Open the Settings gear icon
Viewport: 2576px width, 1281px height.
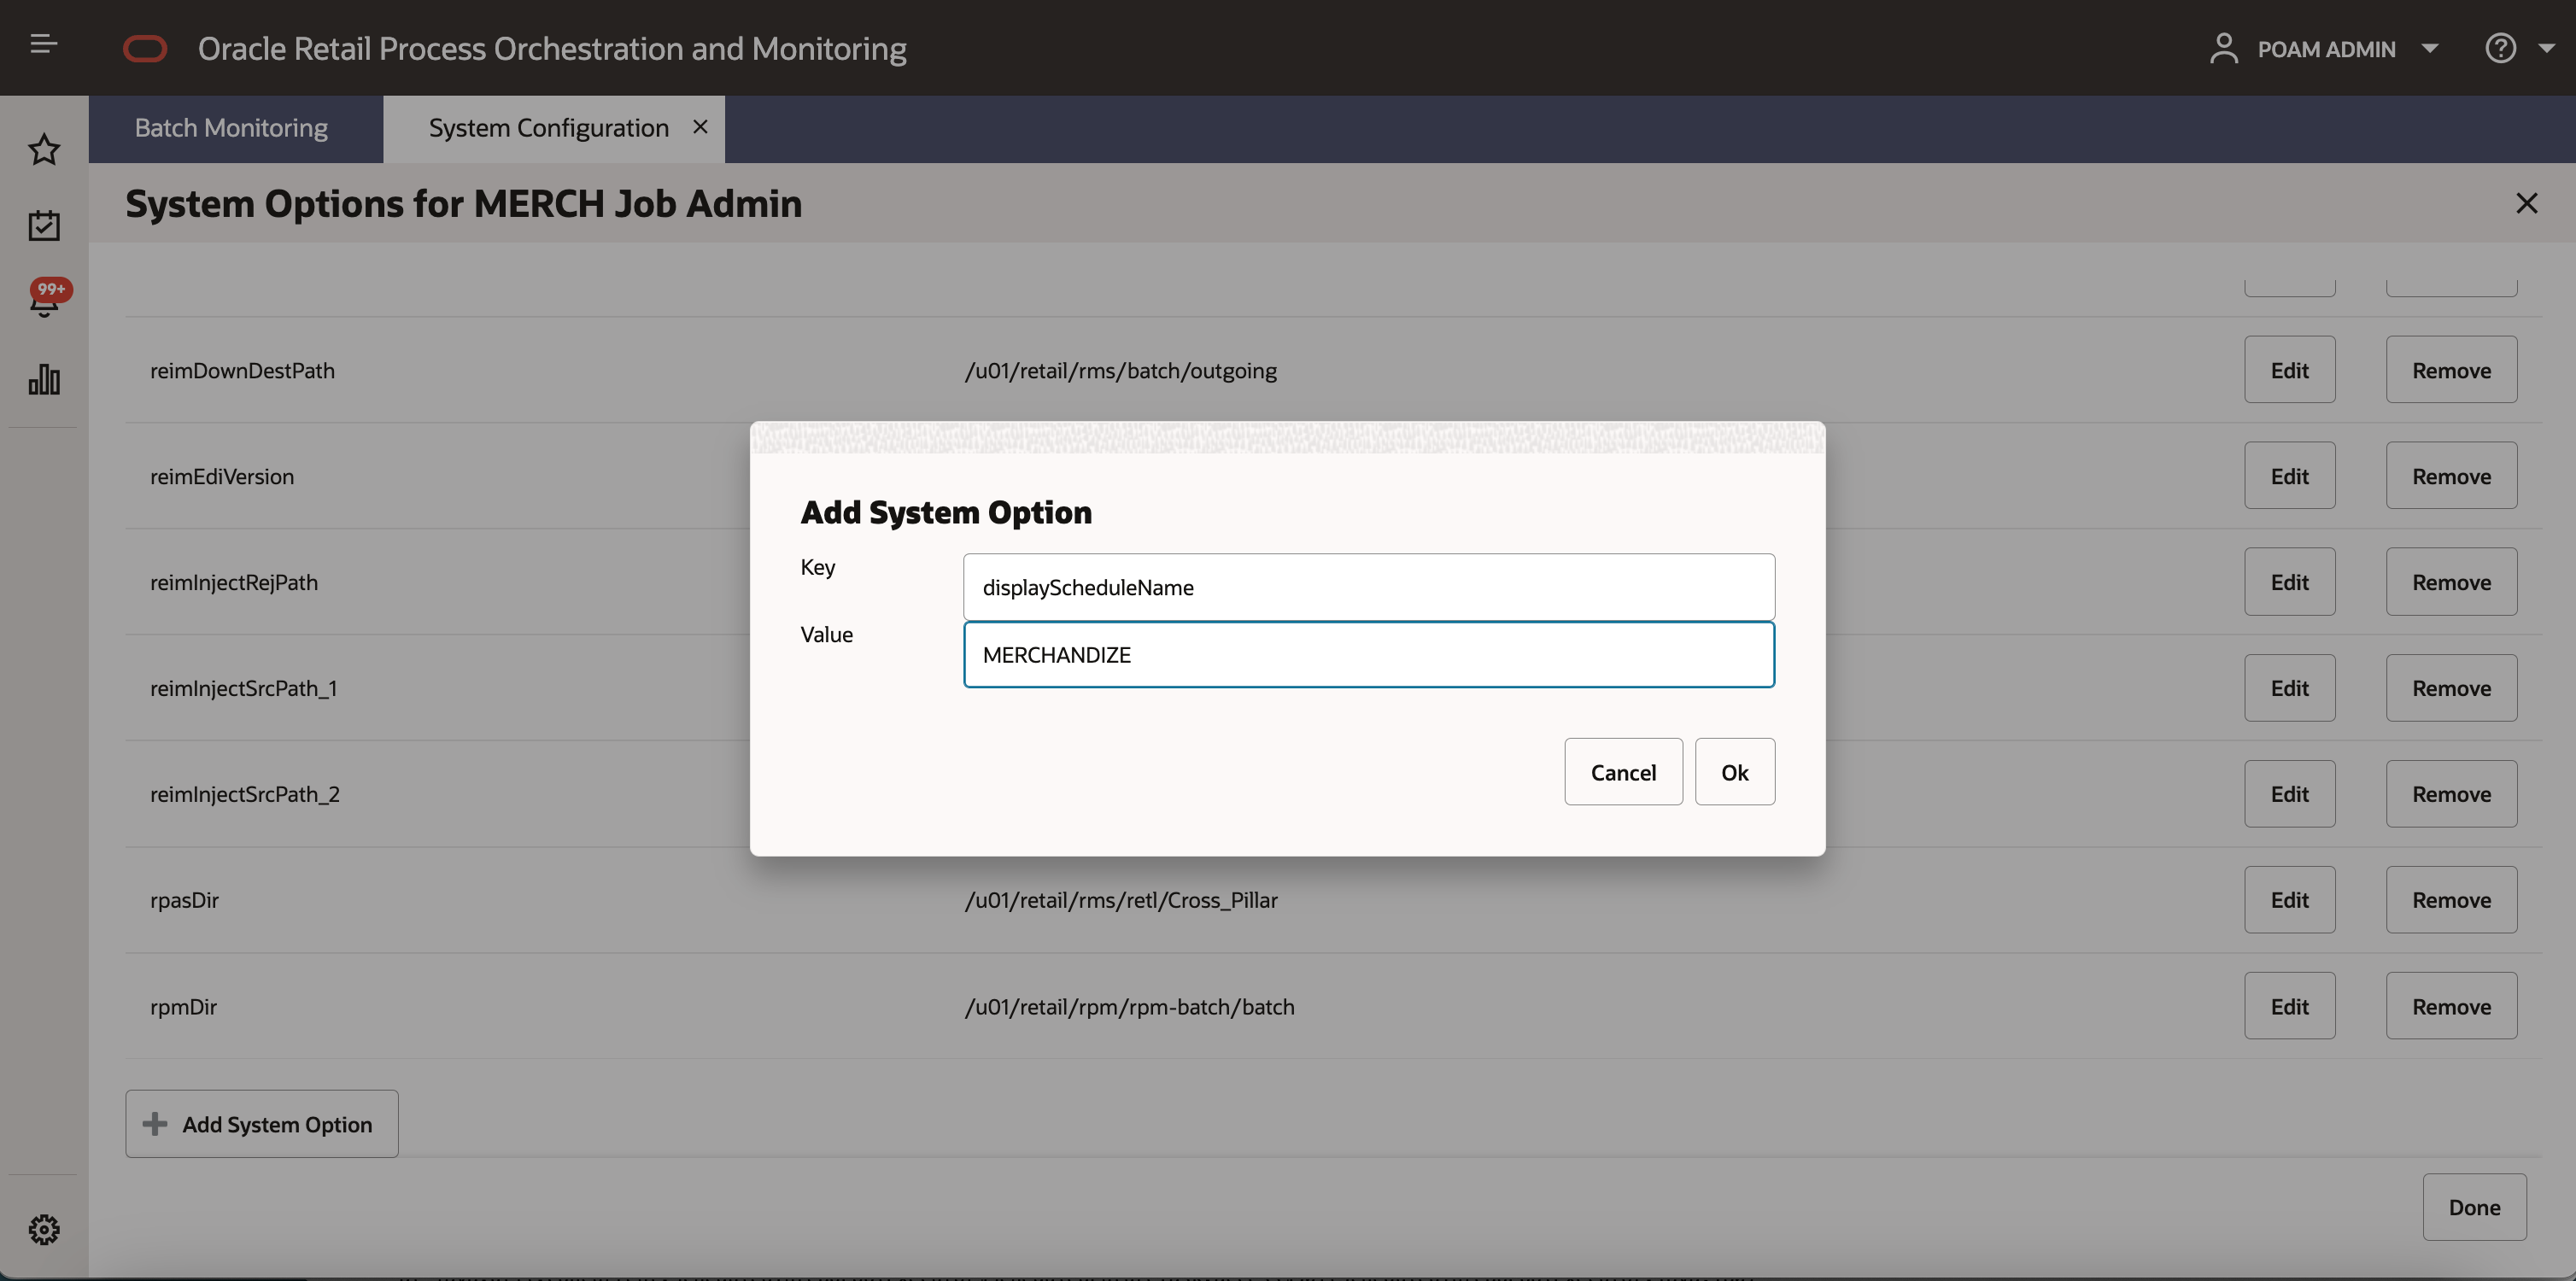(44, 1229)
